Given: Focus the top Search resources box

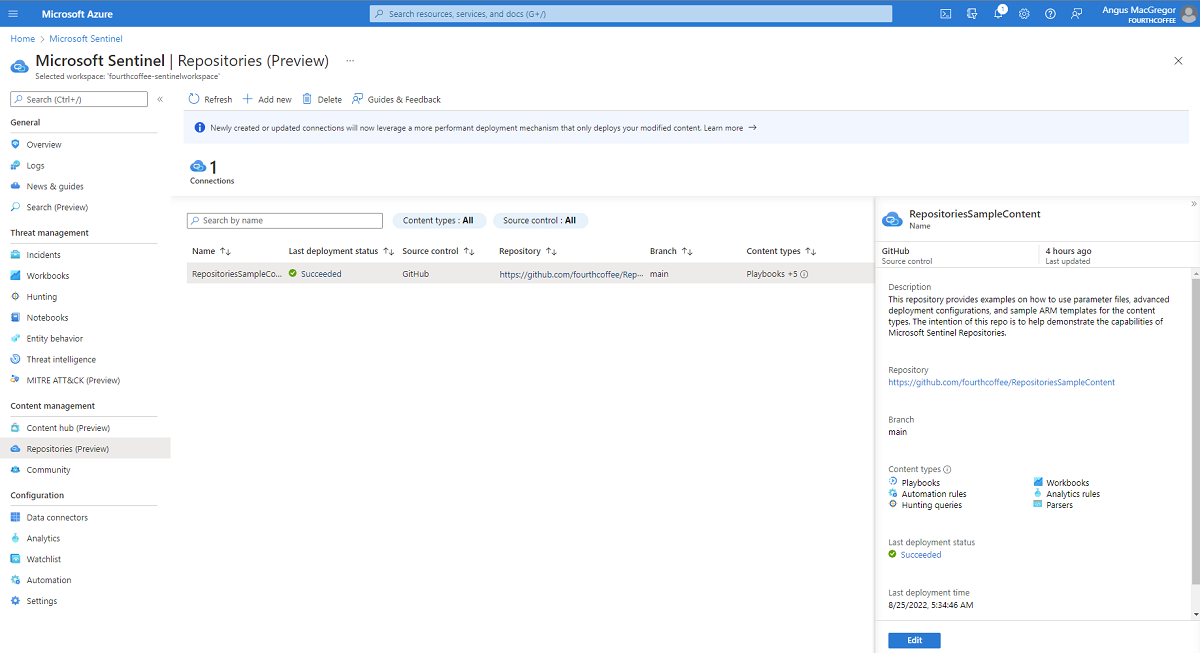Looking at the screenshot, I should point(631,14).
